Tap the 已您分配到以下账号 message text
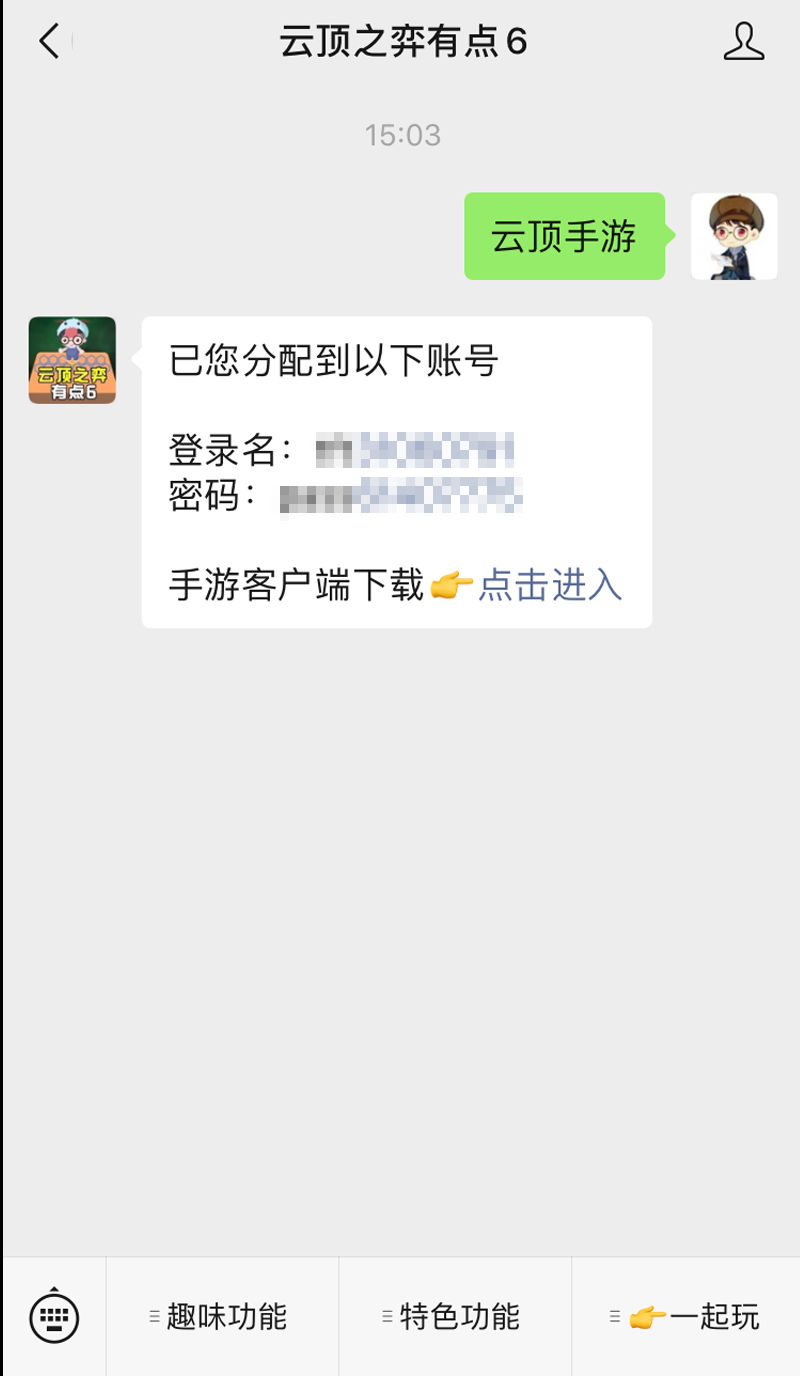 (x=333, y=360)
